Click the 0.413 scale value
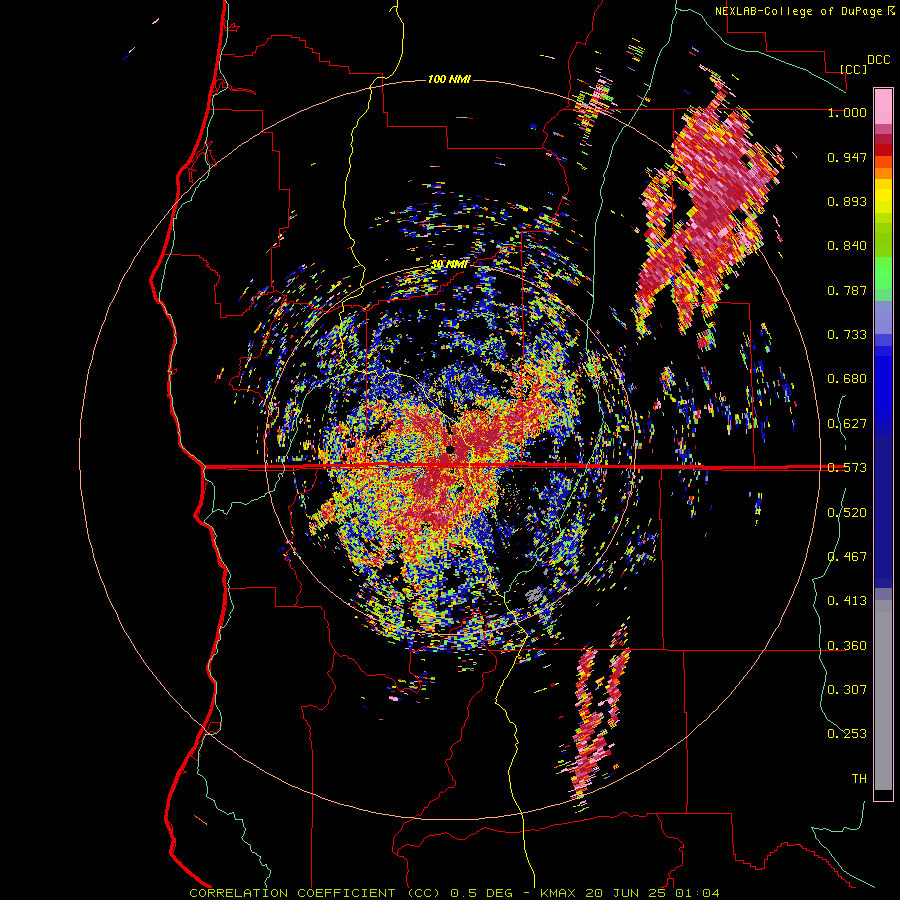 point(847,601)
